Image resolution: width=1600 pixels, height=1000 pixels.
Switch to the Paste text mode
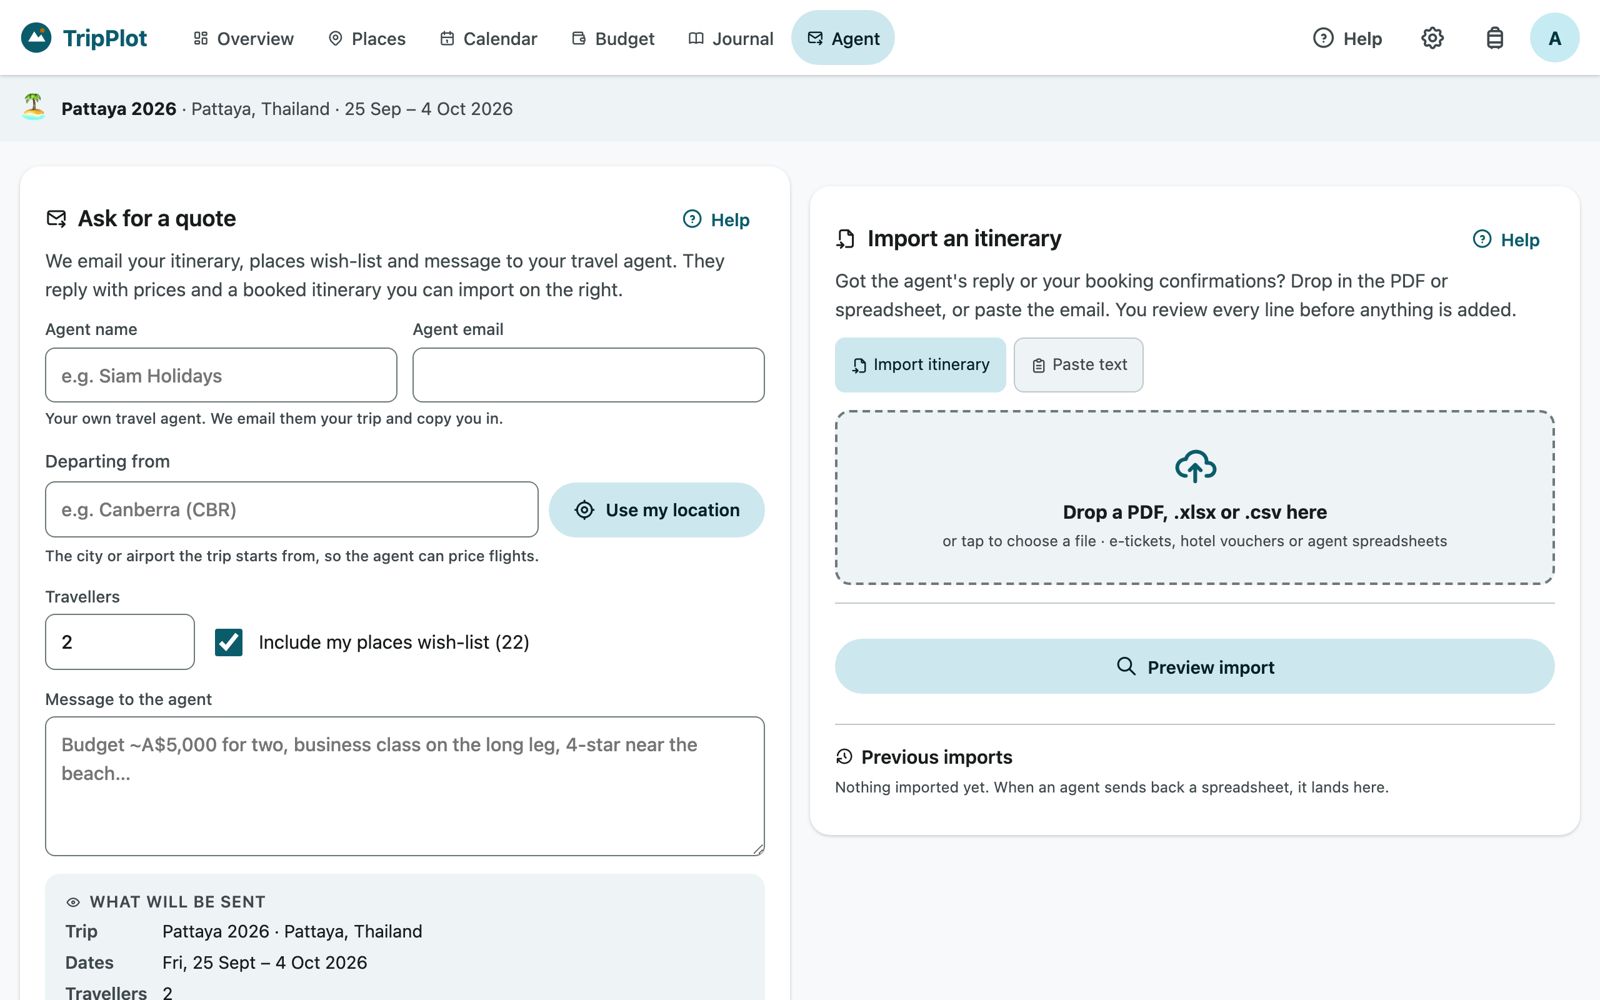click(1078, 365)
